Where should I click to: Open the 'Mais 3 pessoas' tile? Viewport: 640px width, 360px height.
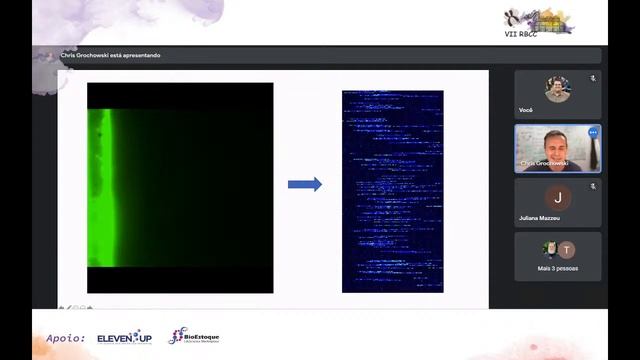pos(558,257)
